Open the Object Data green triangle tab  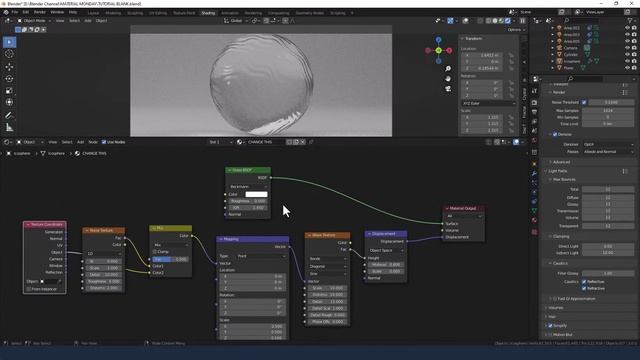534,211
